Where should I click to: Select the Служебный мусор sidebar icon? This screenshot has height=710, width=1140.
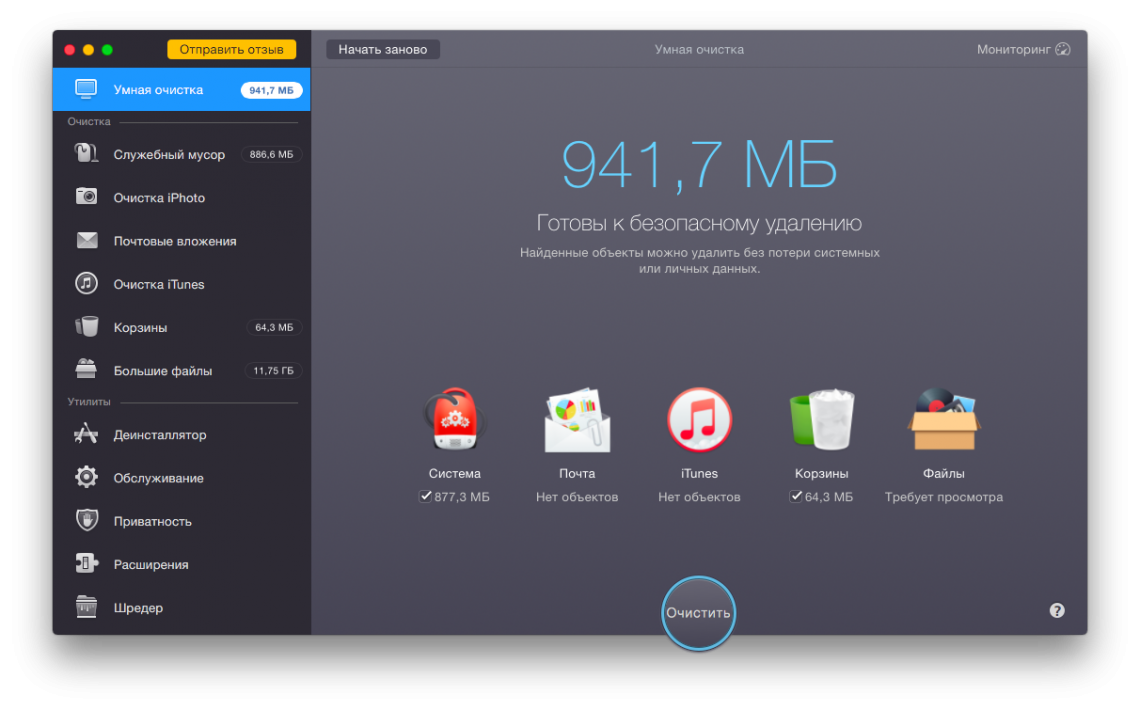point(86,154)
